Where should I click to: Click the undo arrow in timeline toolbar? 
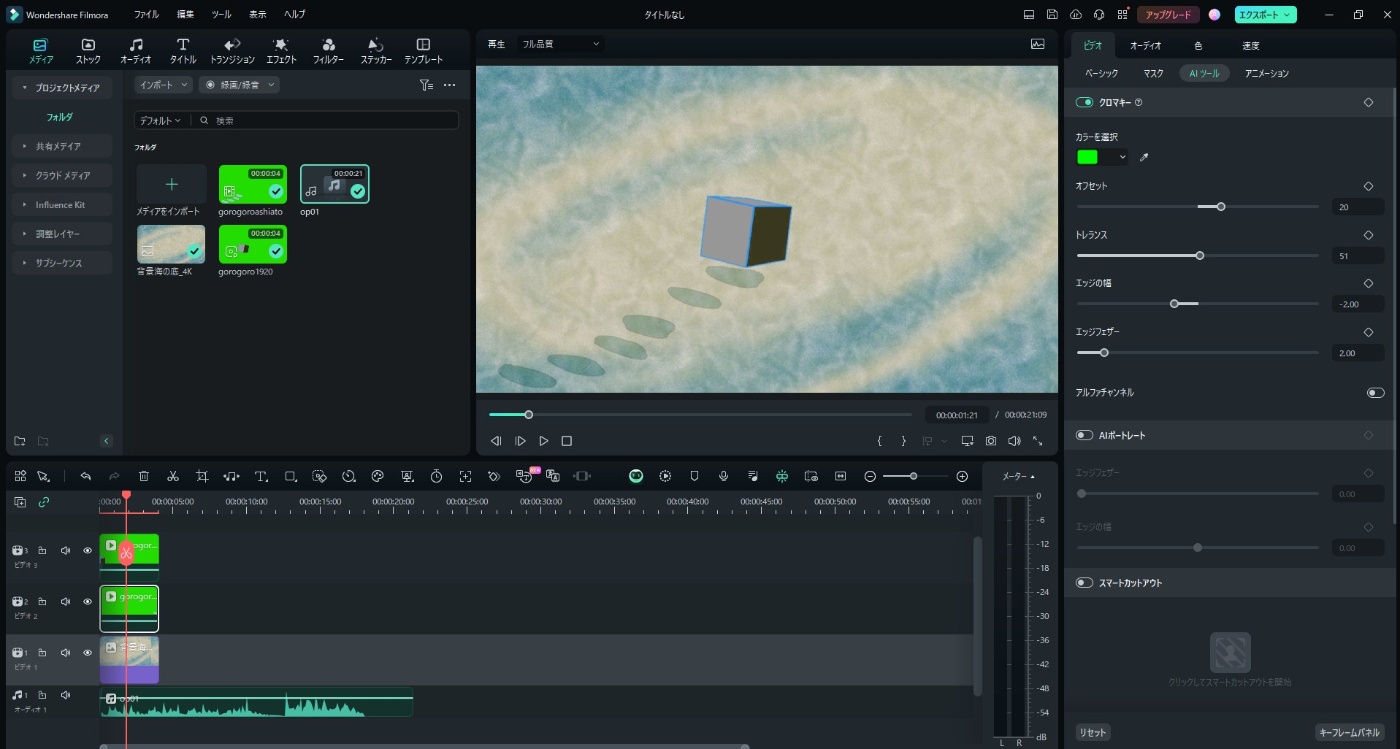[86, 477]
